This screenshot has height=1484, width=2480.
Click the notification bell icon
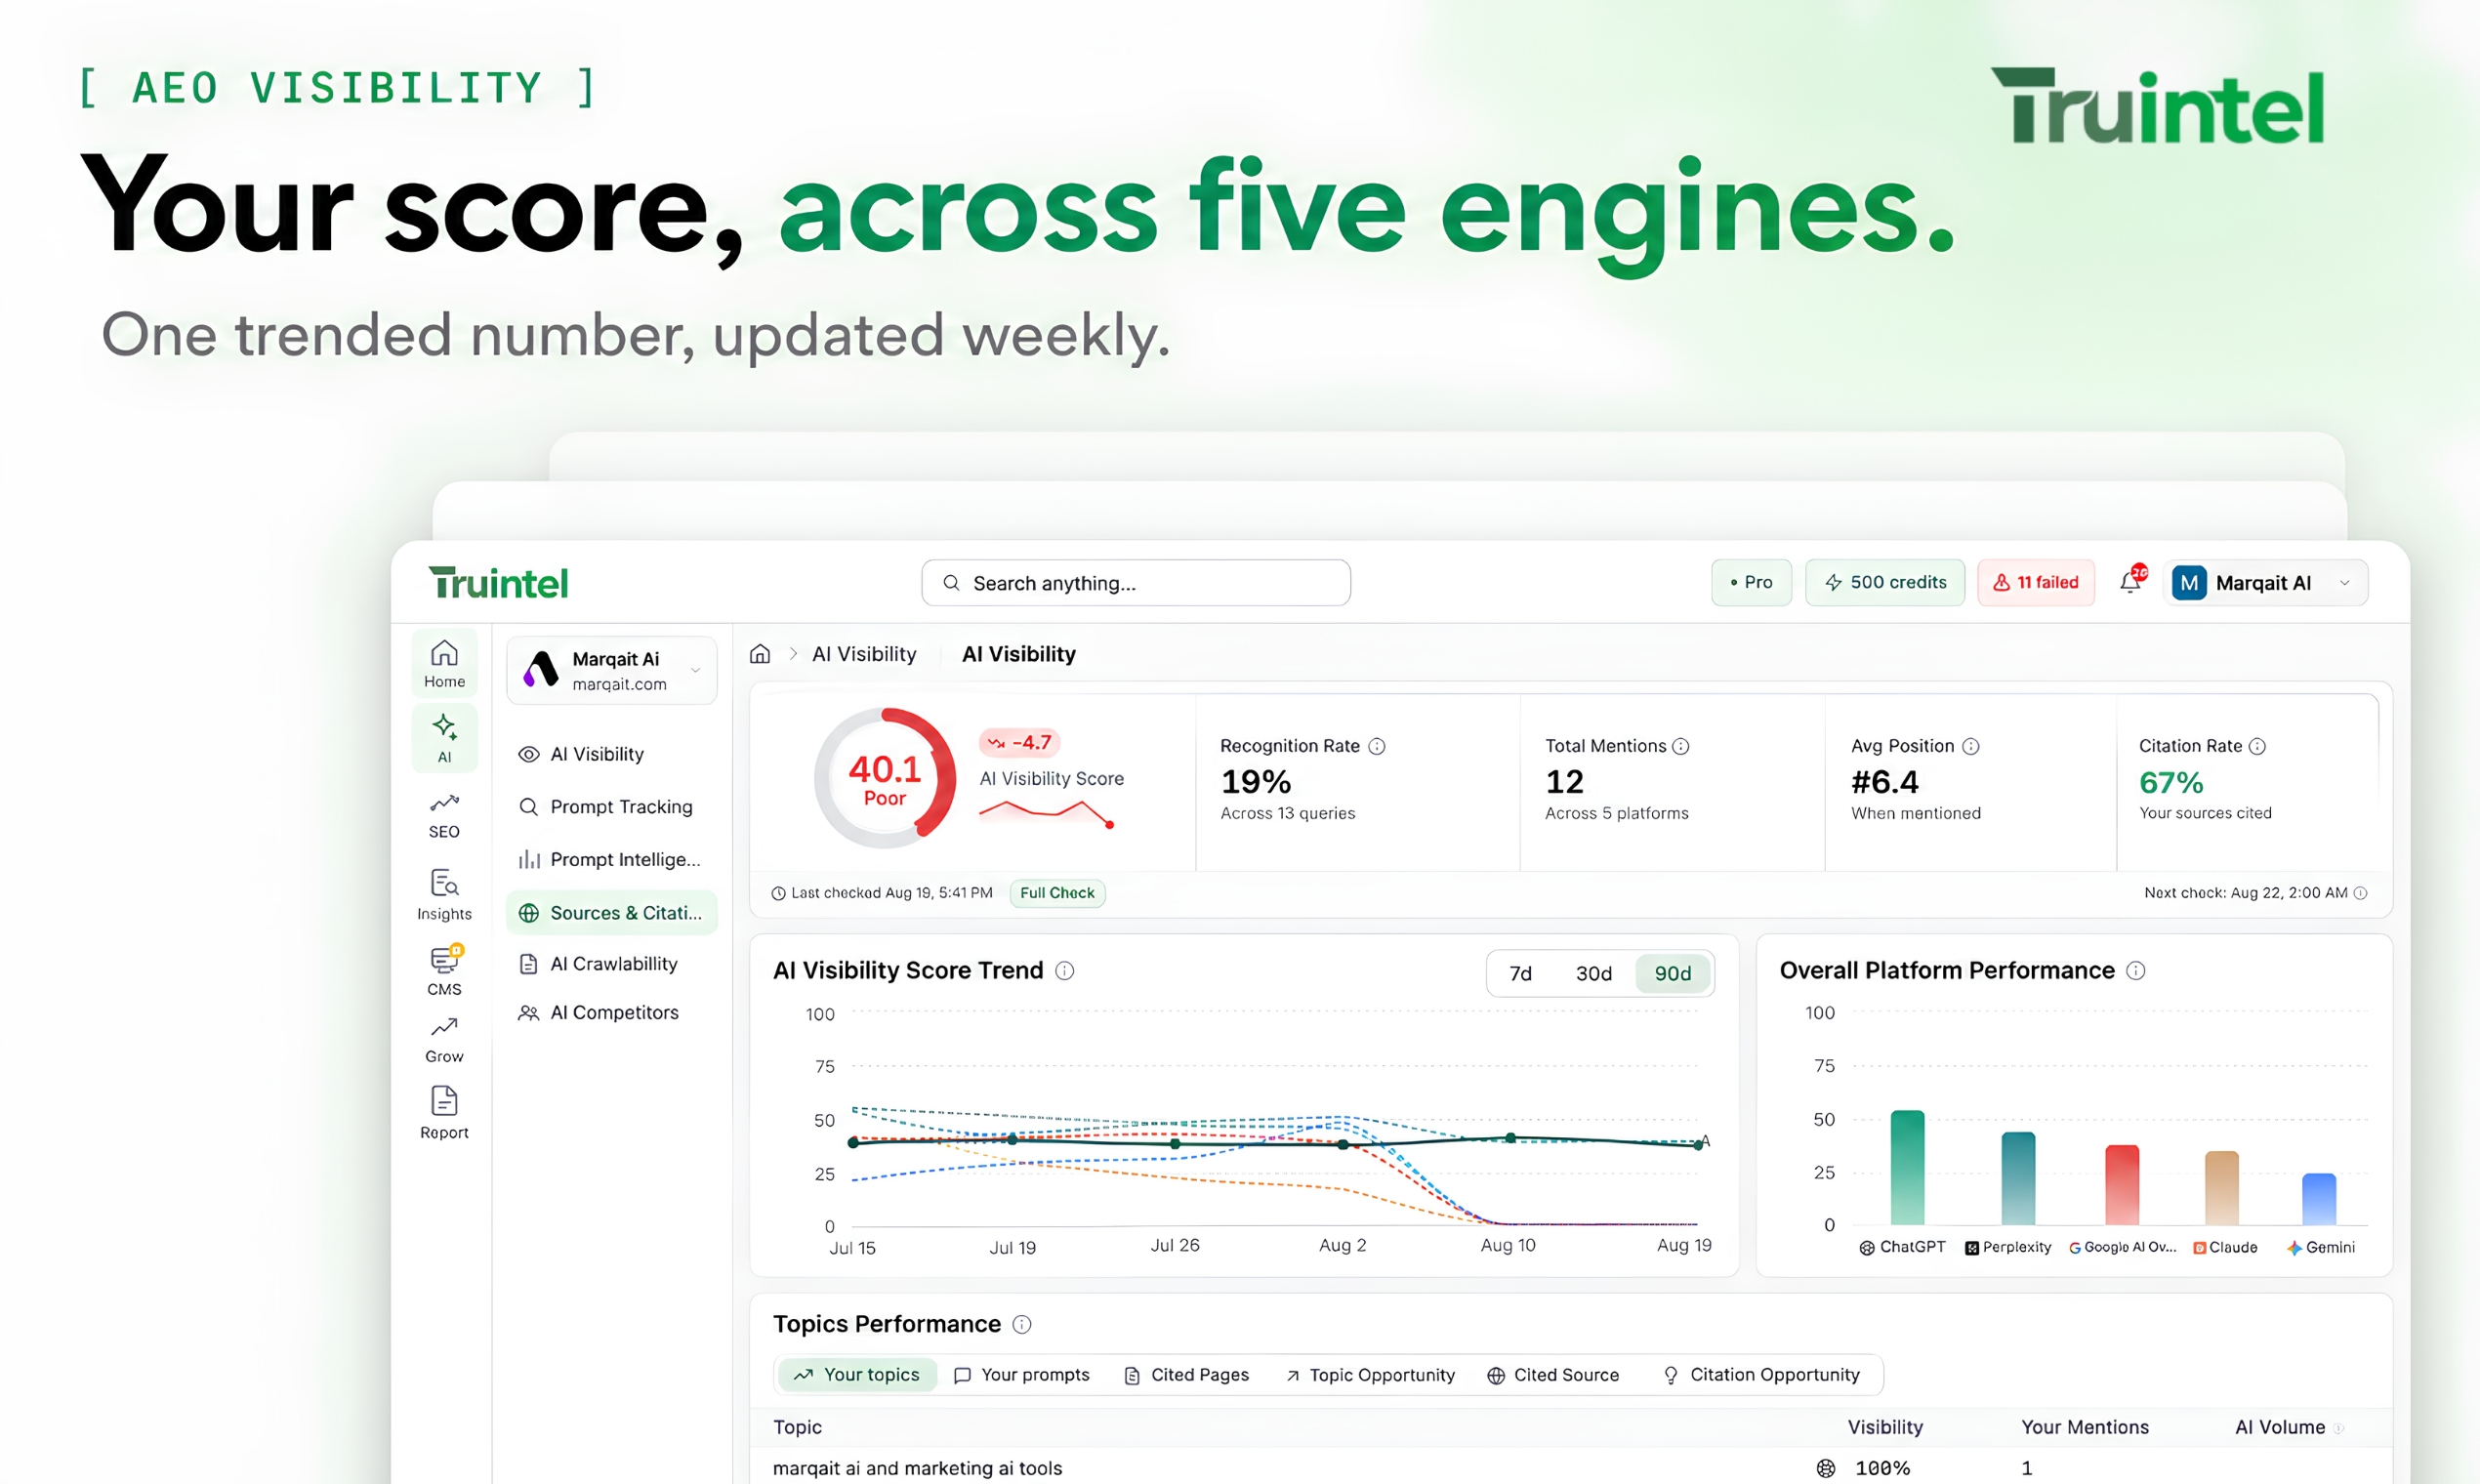pyautogui.click(x=2131, y=581)
